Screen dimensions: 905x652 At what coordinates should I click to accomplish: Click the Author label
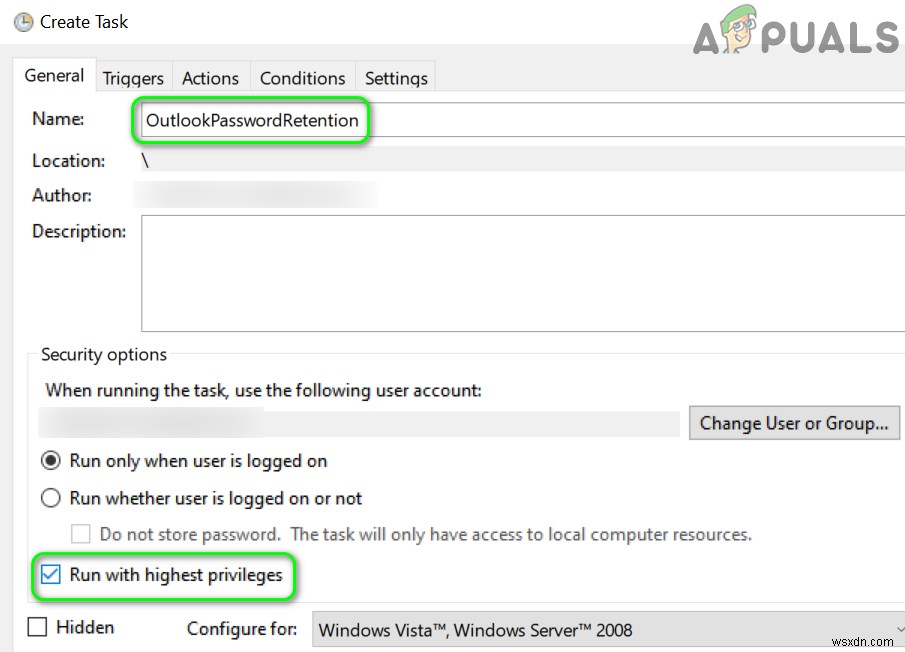[62, 196]
